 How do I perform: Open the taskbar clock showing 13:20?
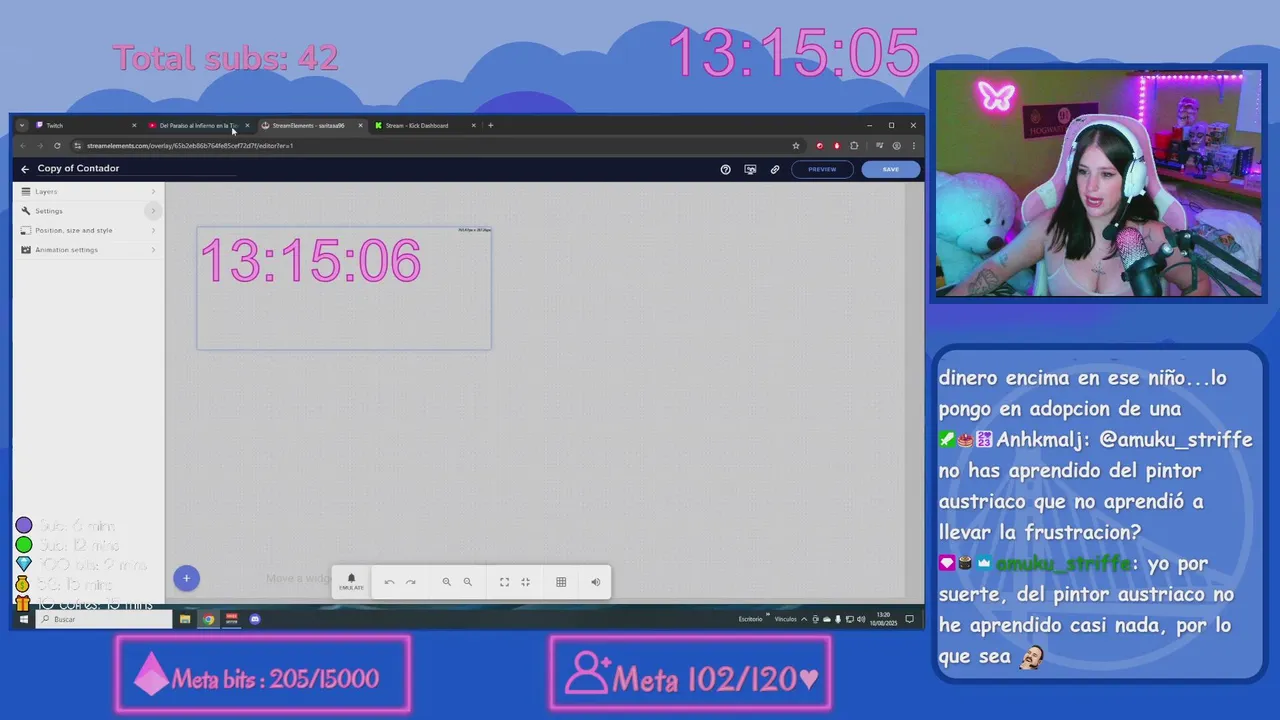click(882, 619)
